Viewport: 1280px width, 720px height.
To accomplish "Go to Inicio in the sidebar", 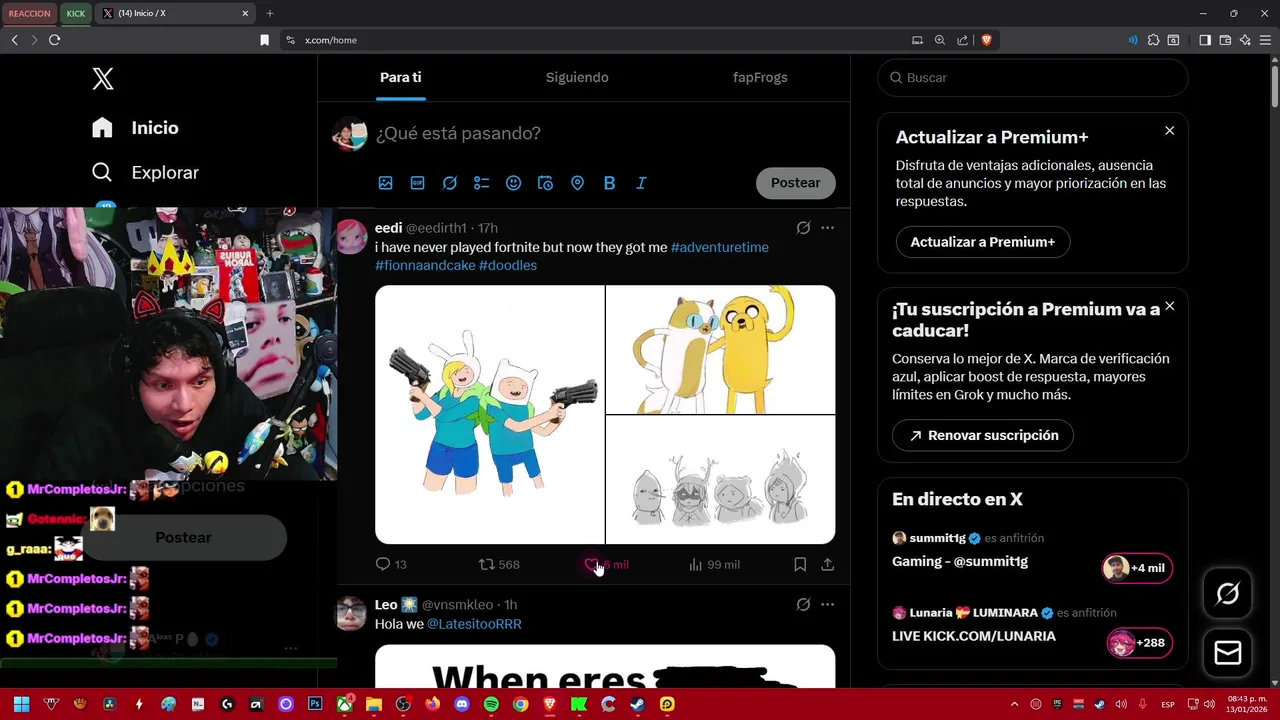I will click(x=135, y=128).
